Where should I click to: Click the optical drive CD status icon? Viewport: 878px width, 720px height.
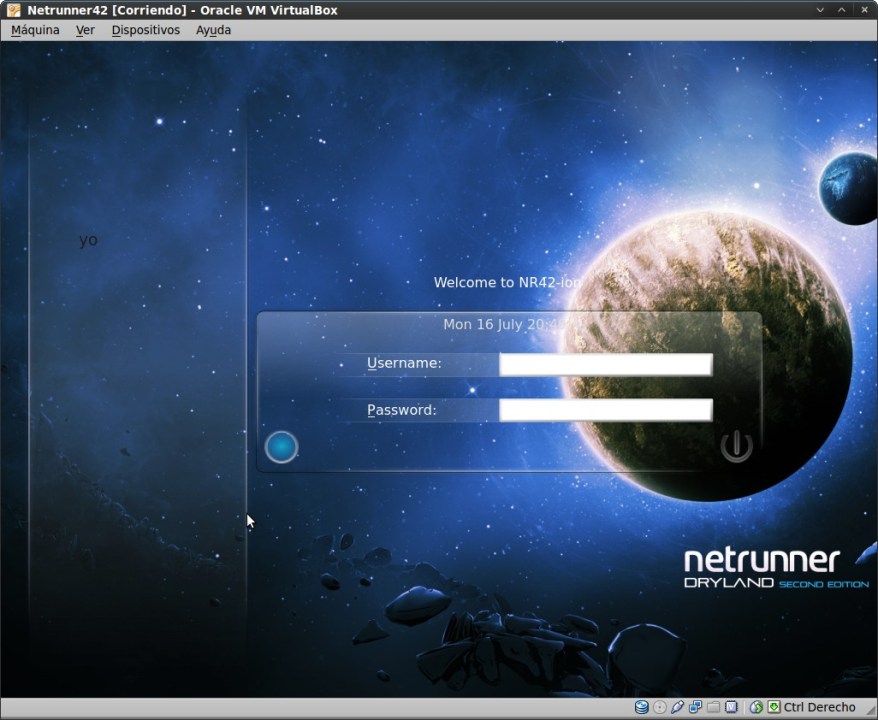pos(660,707)
